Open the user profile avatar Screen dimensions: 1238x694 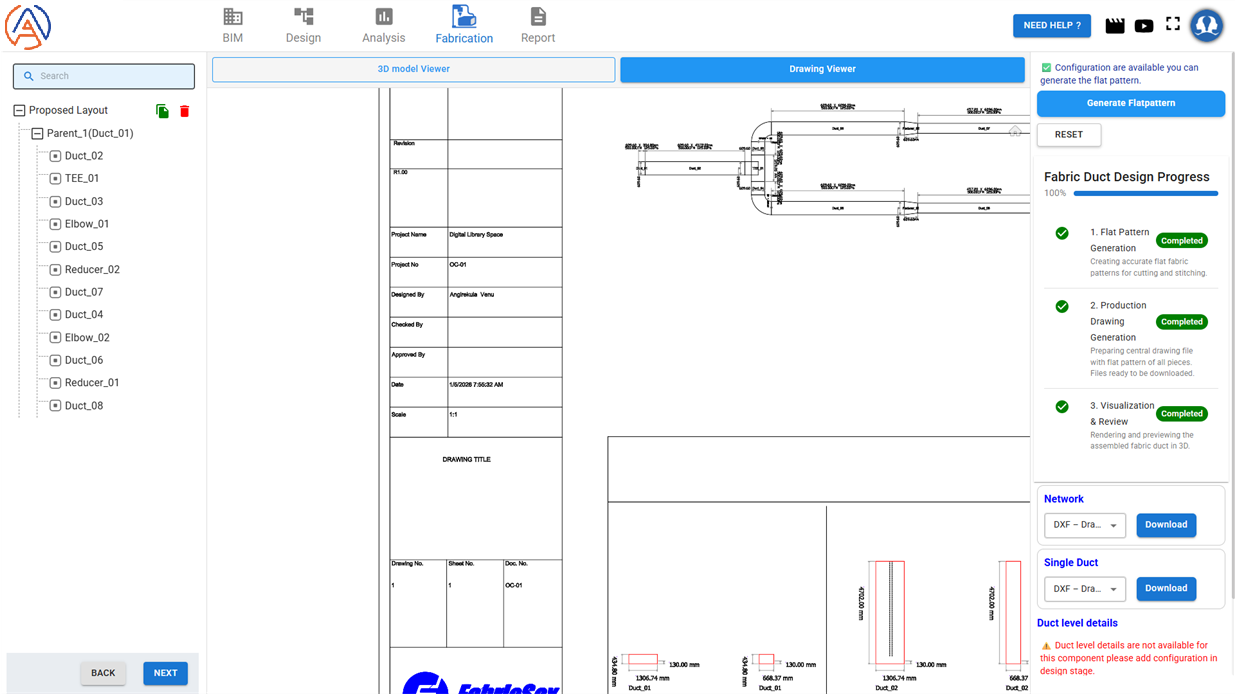click(x=1208, y=25)
